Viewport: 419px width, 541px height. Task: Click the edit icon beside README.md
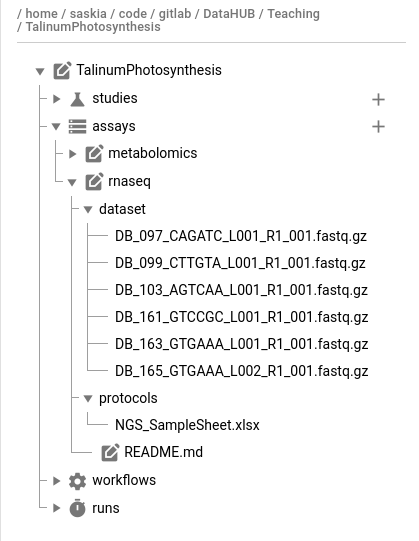coord(110,452)
